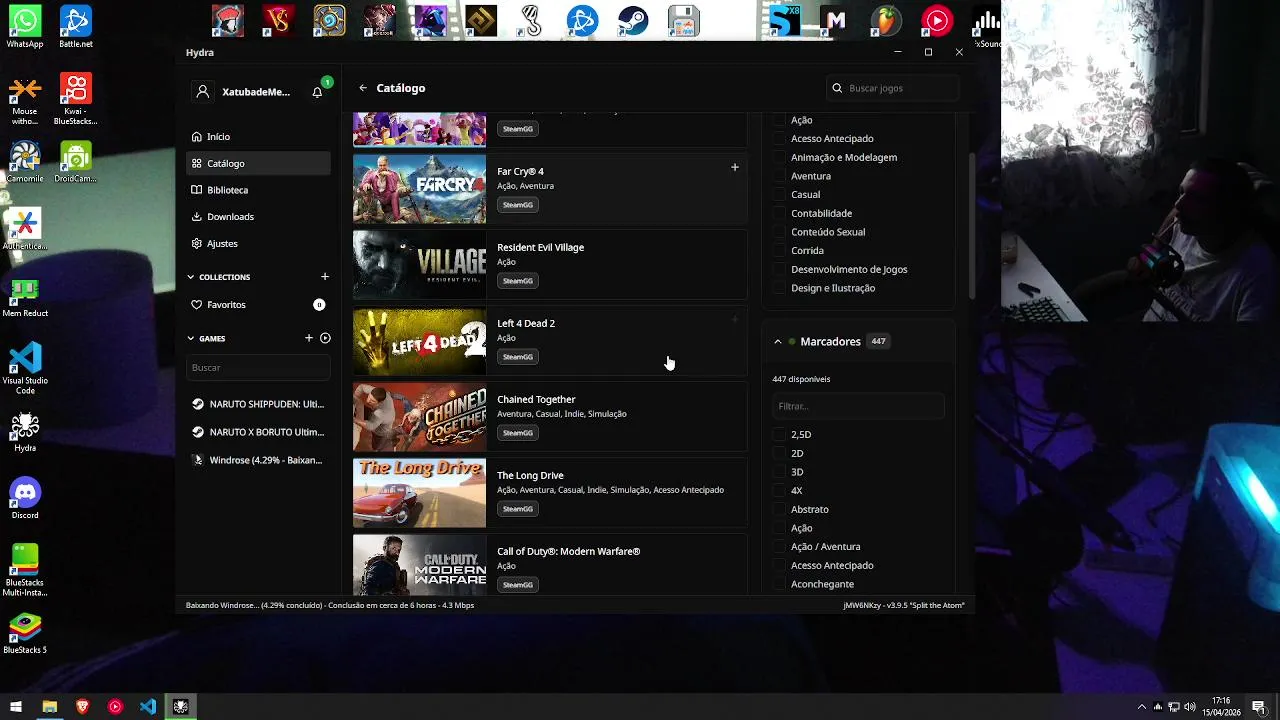Add a new collection with the plus
The width and height of the screenshot is (1280, 720).
click(x=324, y=277)
